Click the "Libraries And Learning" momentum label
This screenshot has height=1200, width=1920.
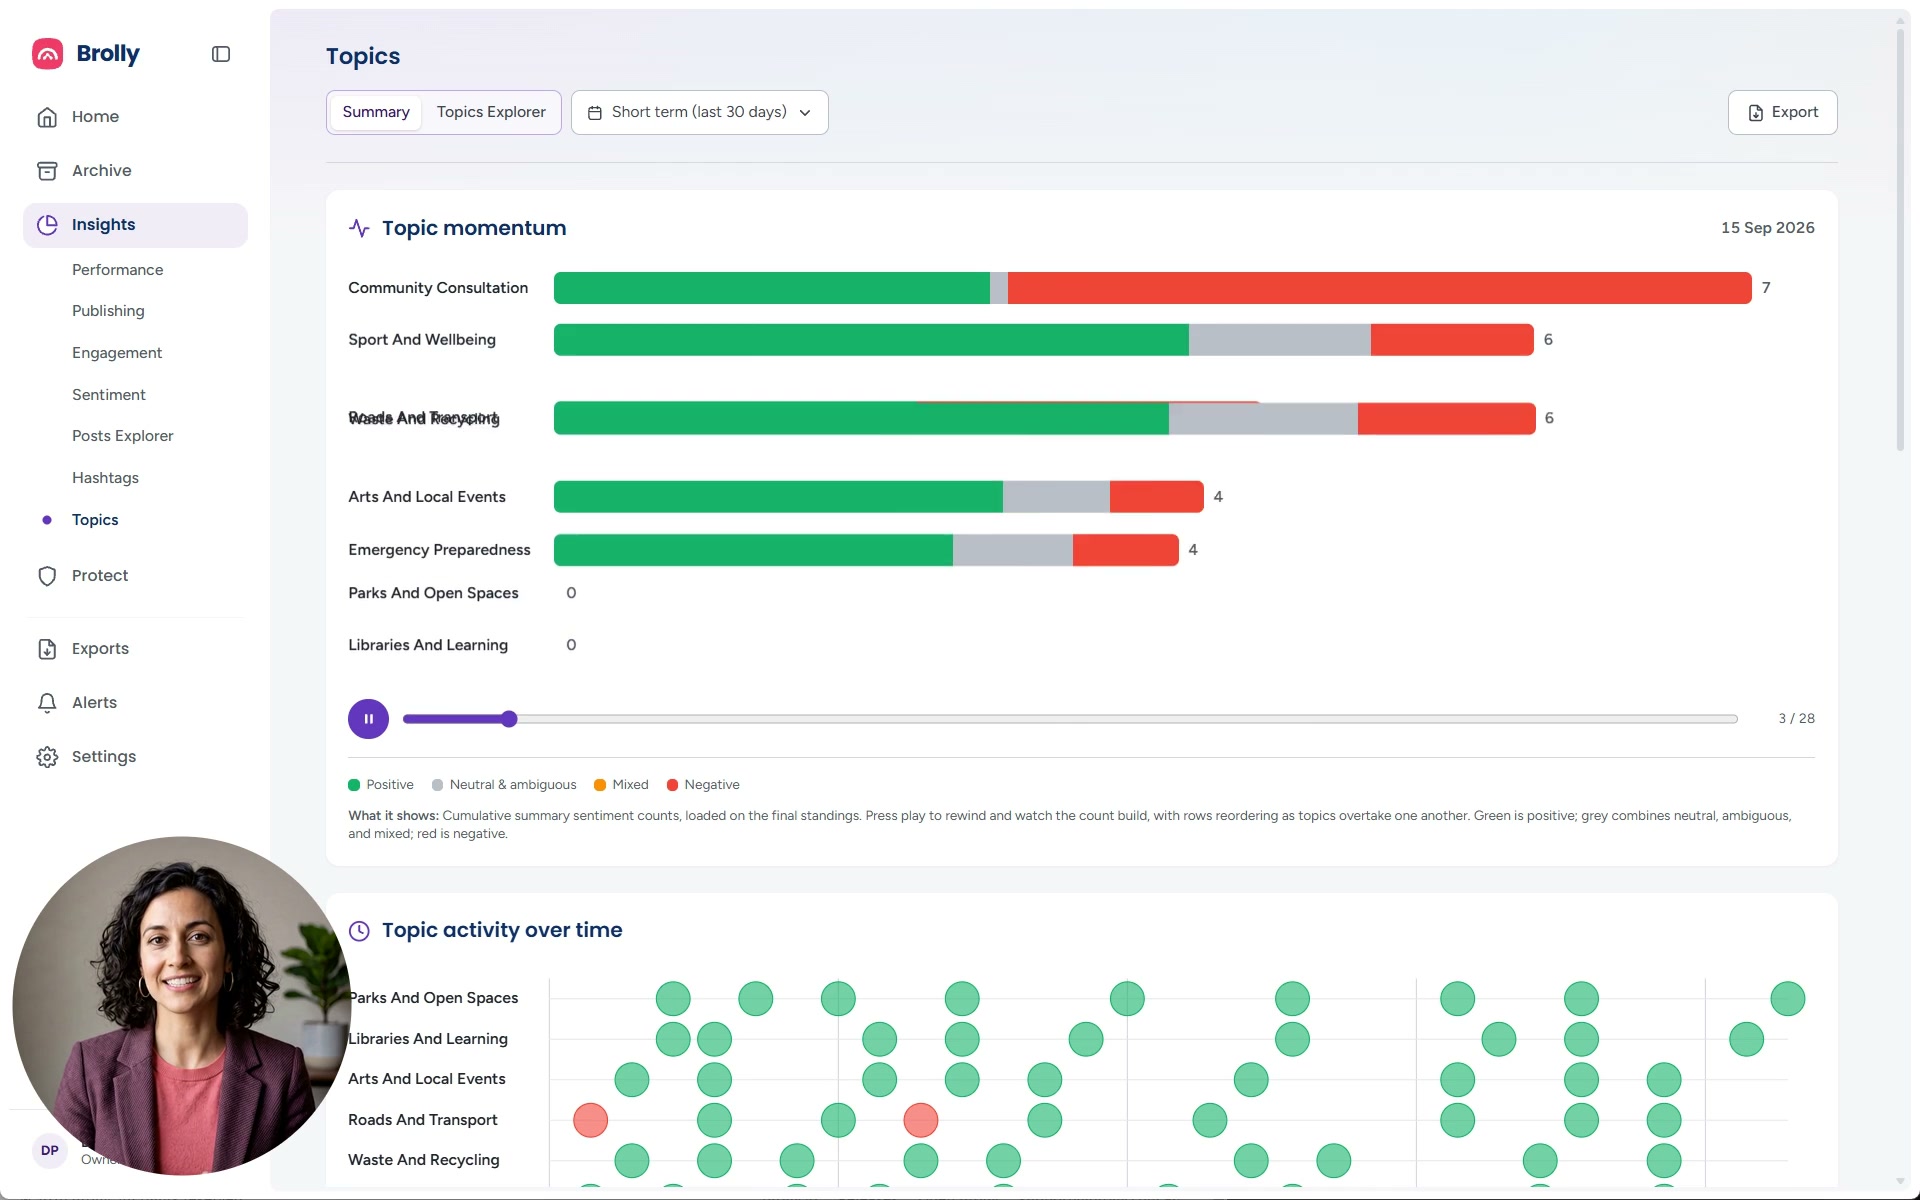click(x=428, y=645)
